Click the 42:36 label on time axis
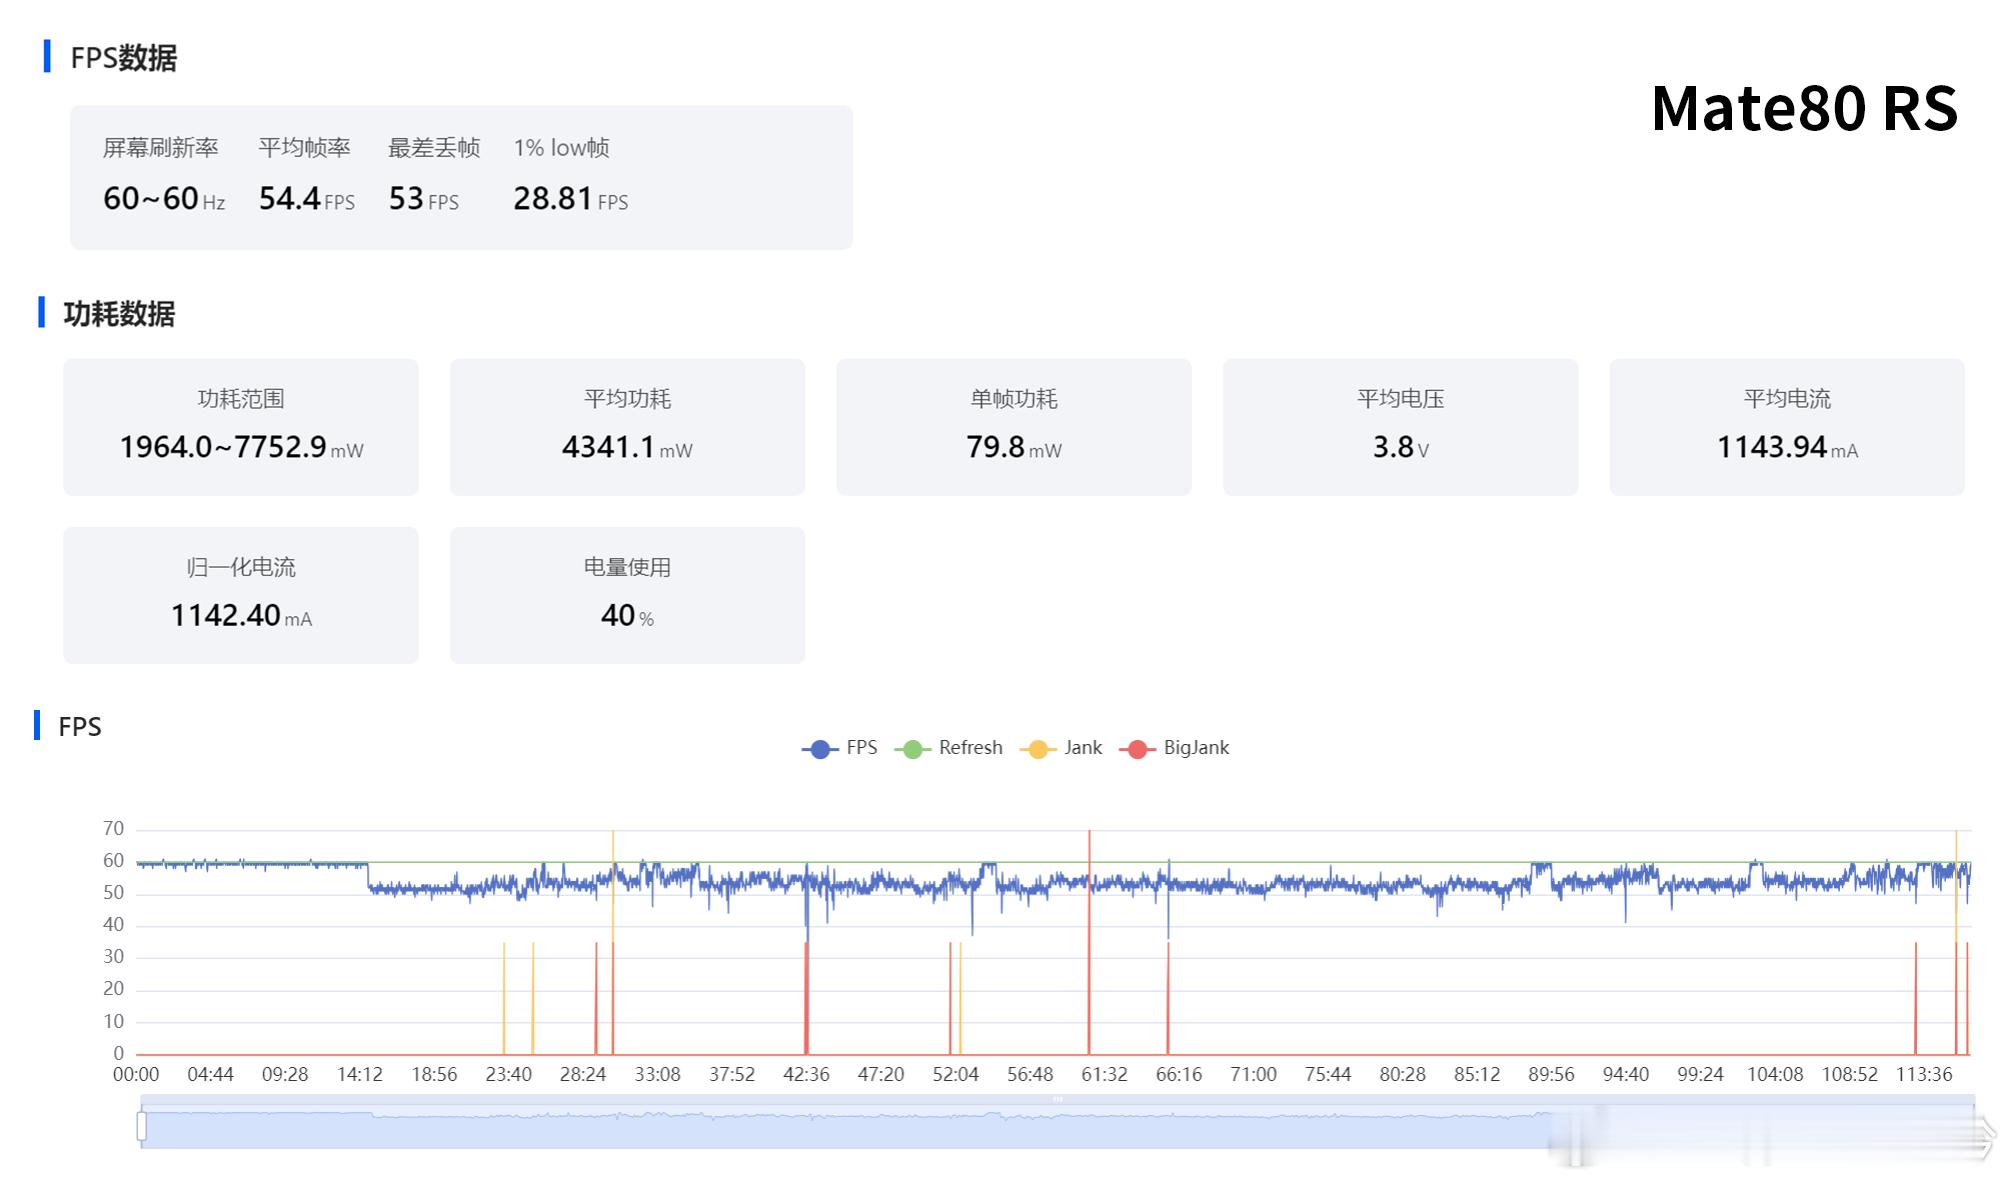Screen dimensions: 2013x1187 (806, 1075)
